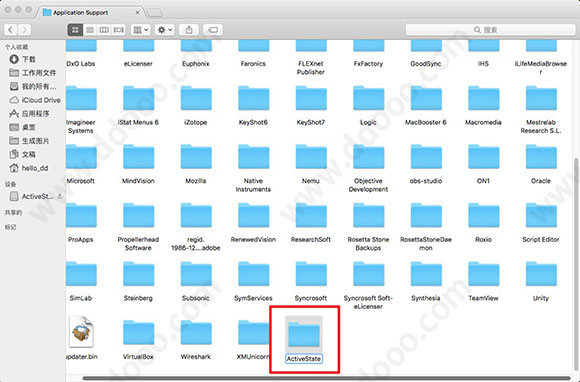This screenshot has width=580, height=382.
Task: Click the Share toolbar button
Action: (x=189, y=30)
